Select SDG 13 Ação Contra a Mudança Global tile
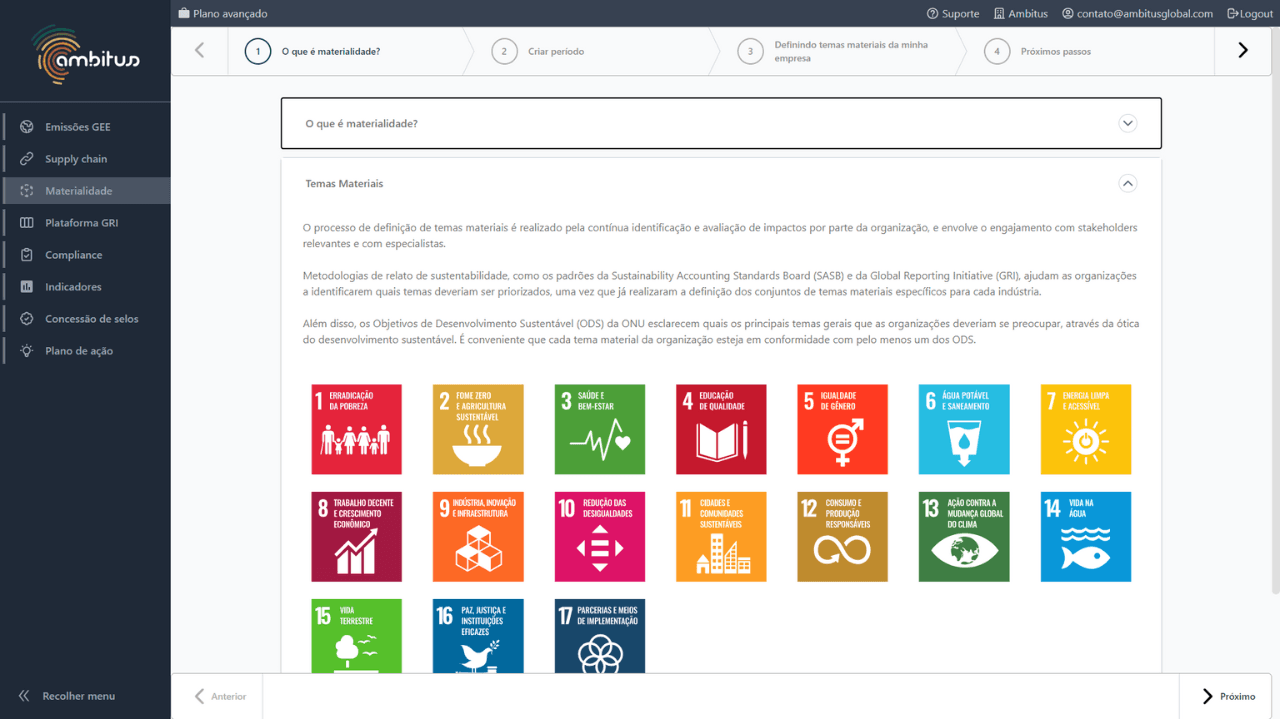This screenshot has height=720, width=1280. coord(964,537)
